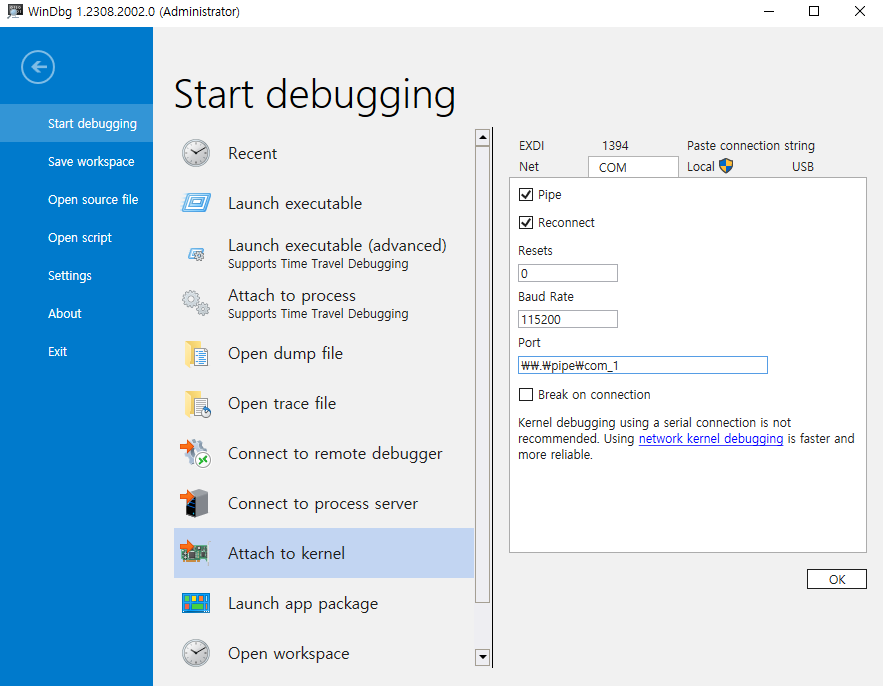The image size is (883, 686).
Task: Click the OK button
Action: [836, 579]
